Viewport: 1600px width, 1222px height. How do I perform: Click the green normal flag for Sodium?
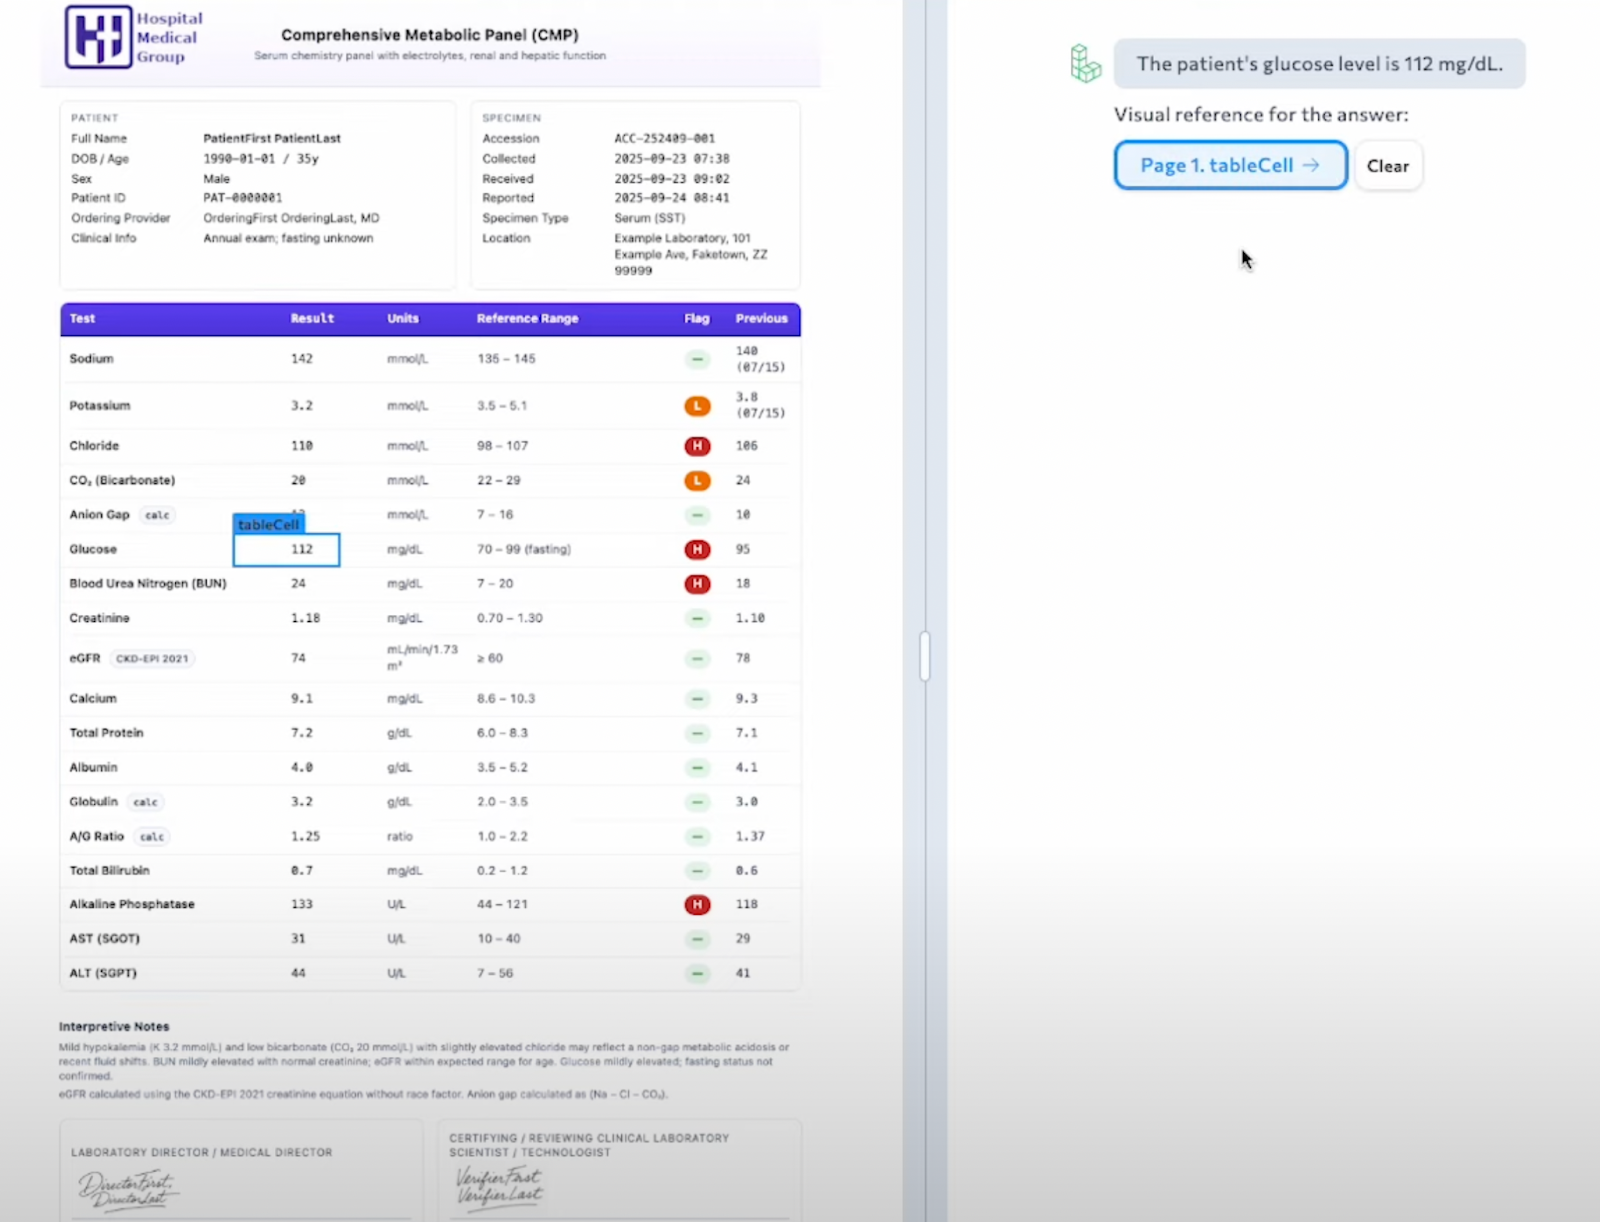697,359
